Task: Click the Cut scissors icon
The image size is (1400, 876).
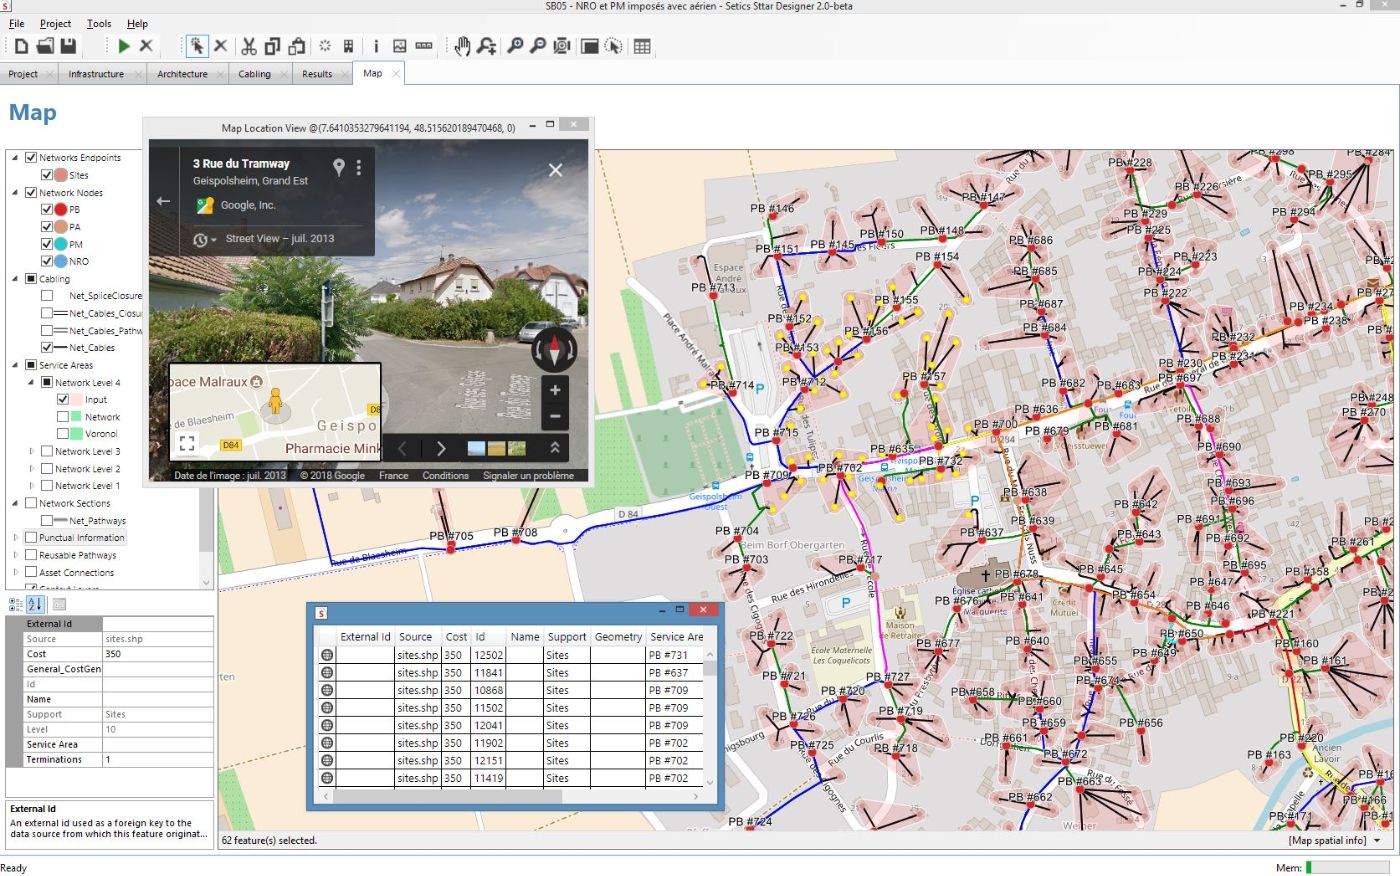Action: [249, 46]
